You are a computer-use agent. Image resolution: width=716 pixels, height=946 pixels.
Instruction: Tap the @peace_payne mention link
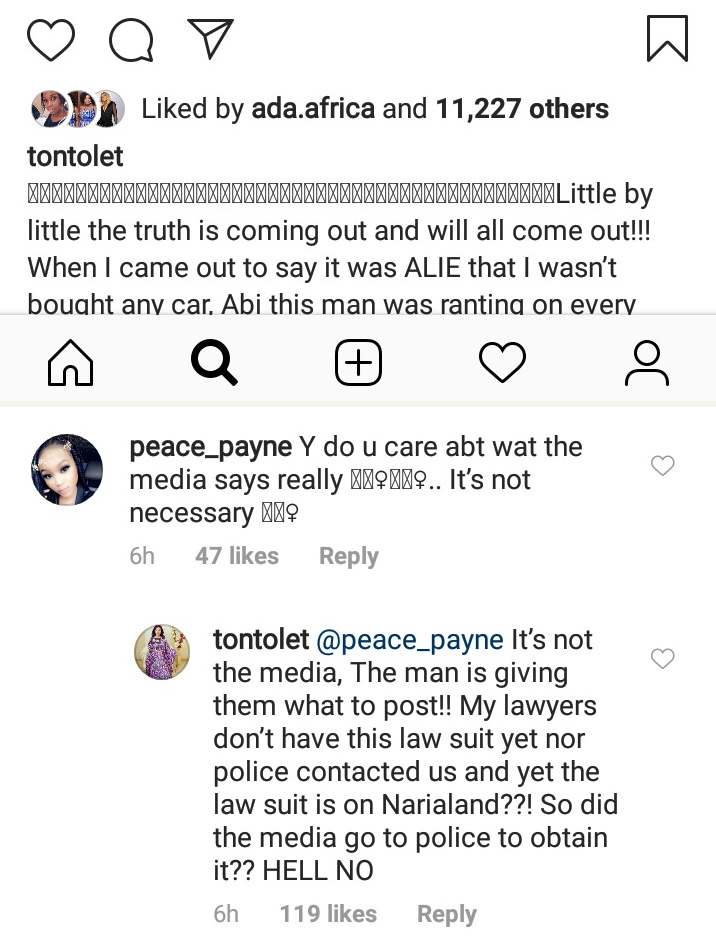[x=410, y=640]
